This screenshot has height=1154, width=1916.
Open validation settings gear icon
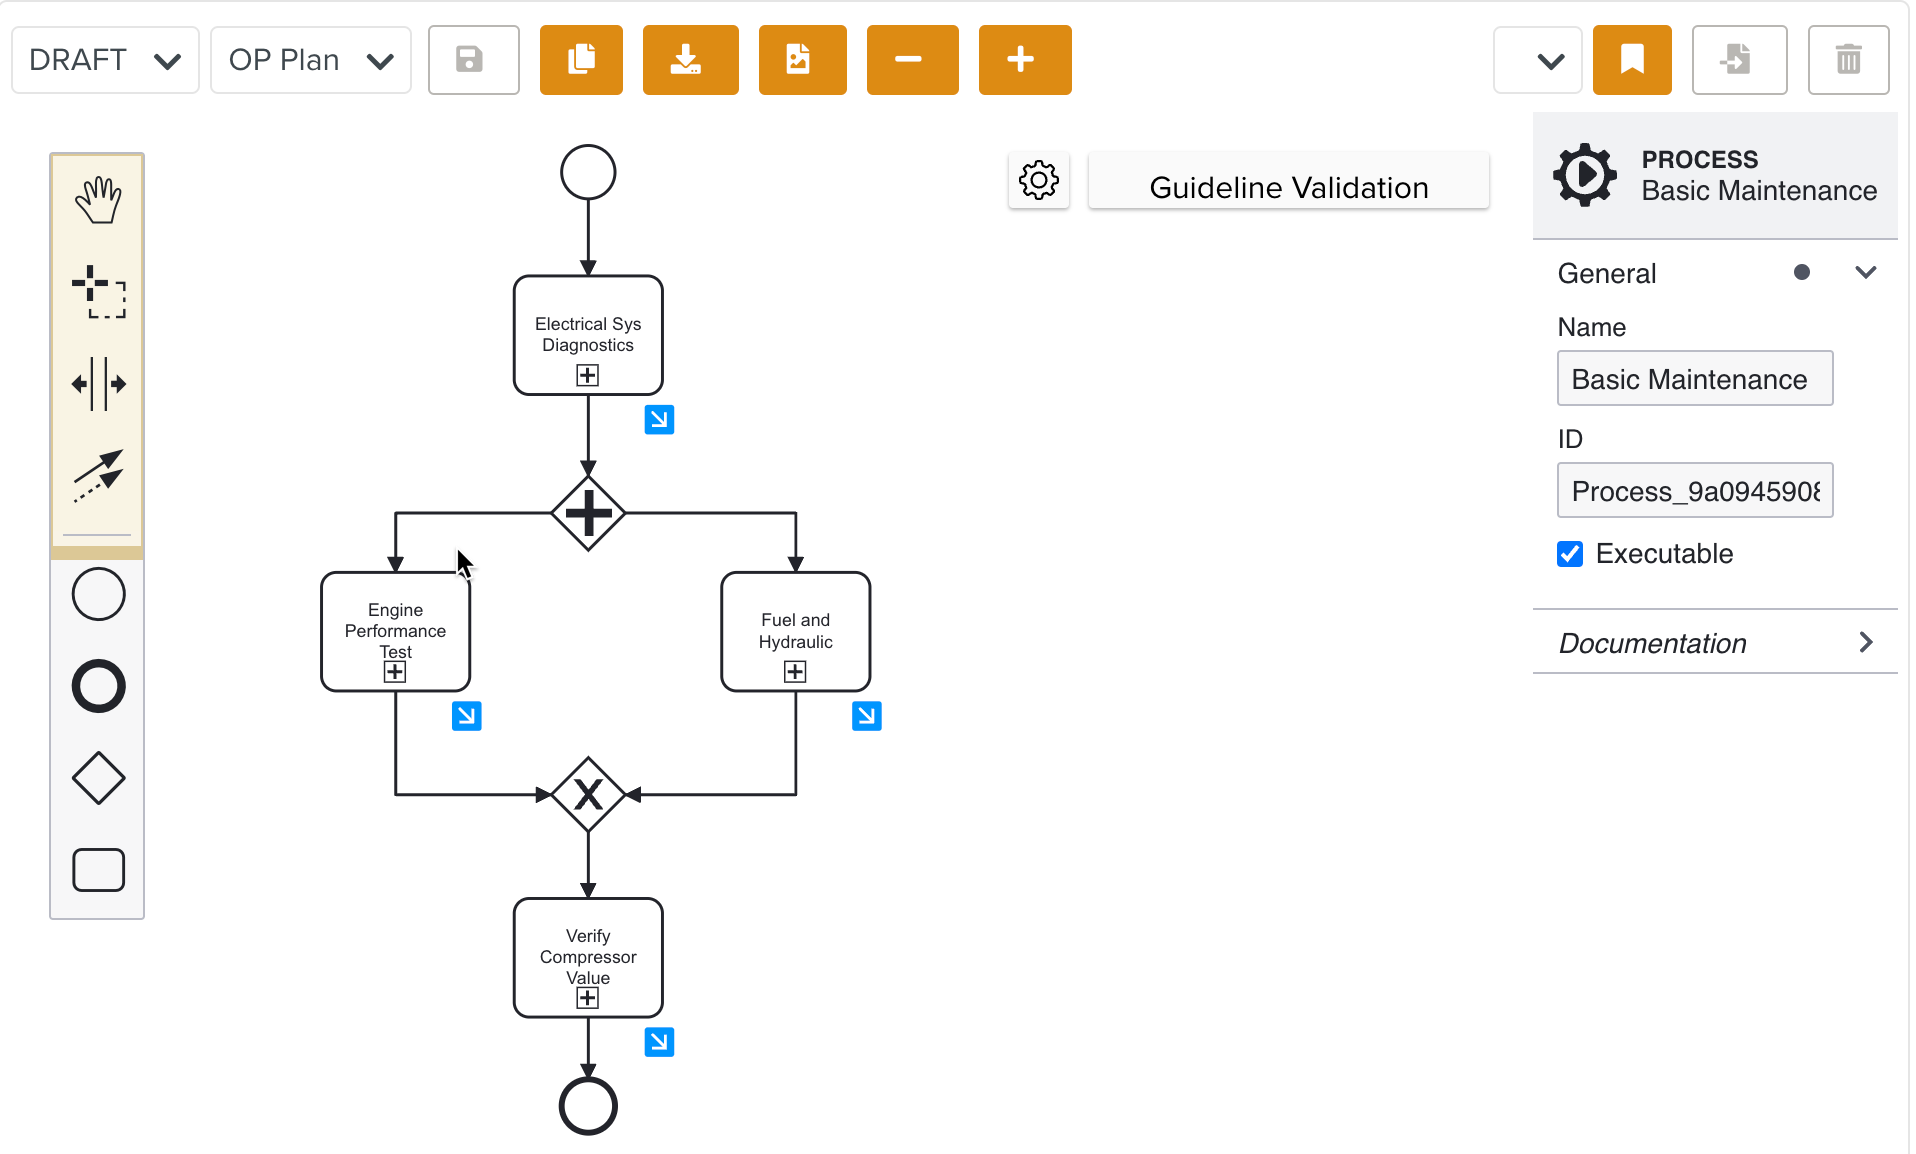(1038, 181)
